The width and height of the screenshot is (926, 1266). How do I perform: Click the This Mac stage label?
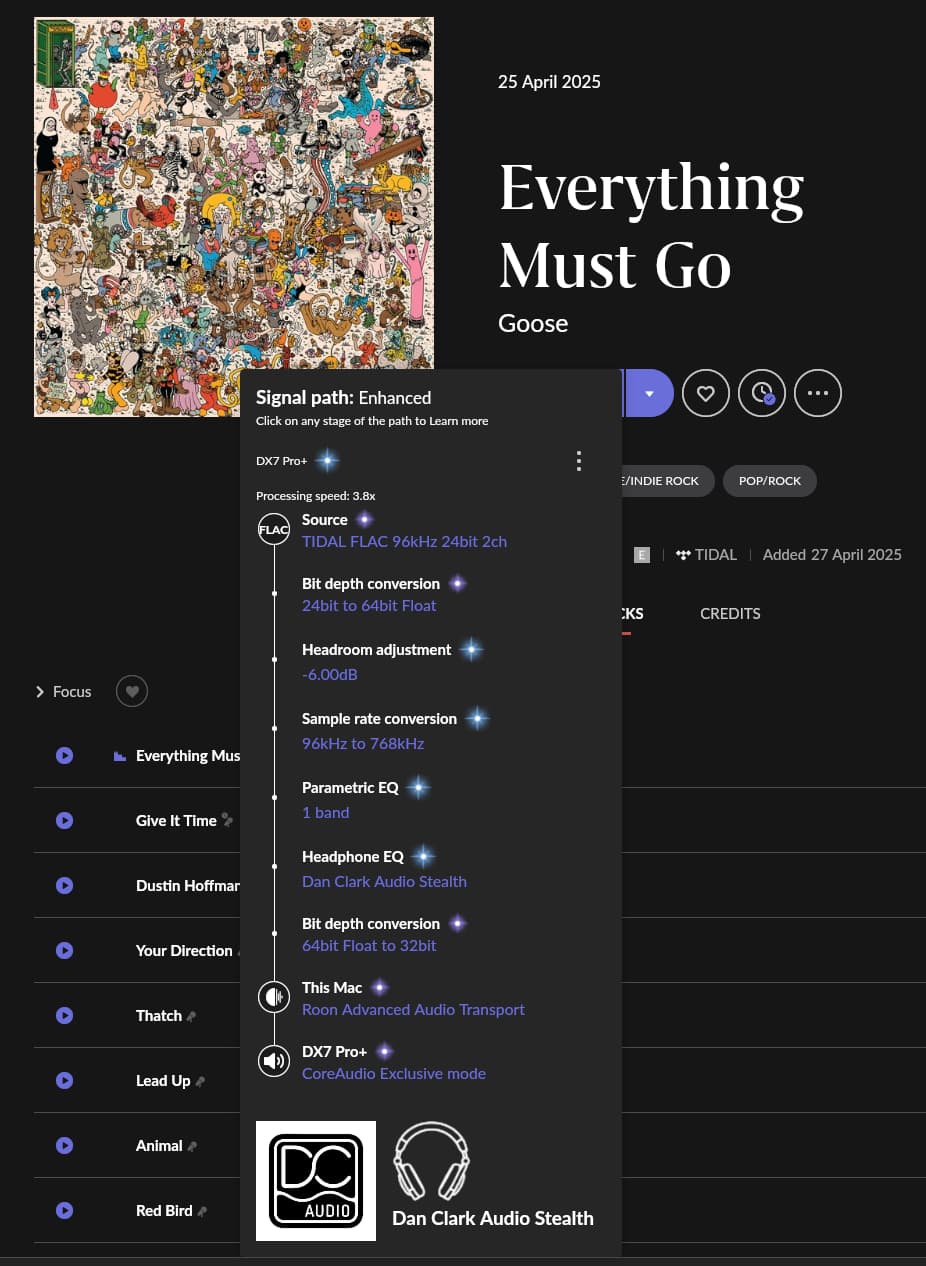[332, 988]
